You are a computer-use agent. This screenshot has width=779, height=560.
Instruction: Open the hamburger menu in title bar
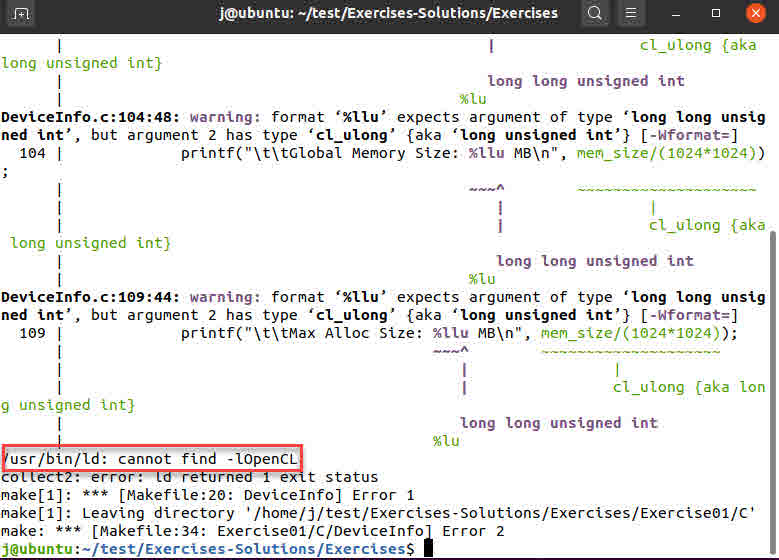(631, 14)
